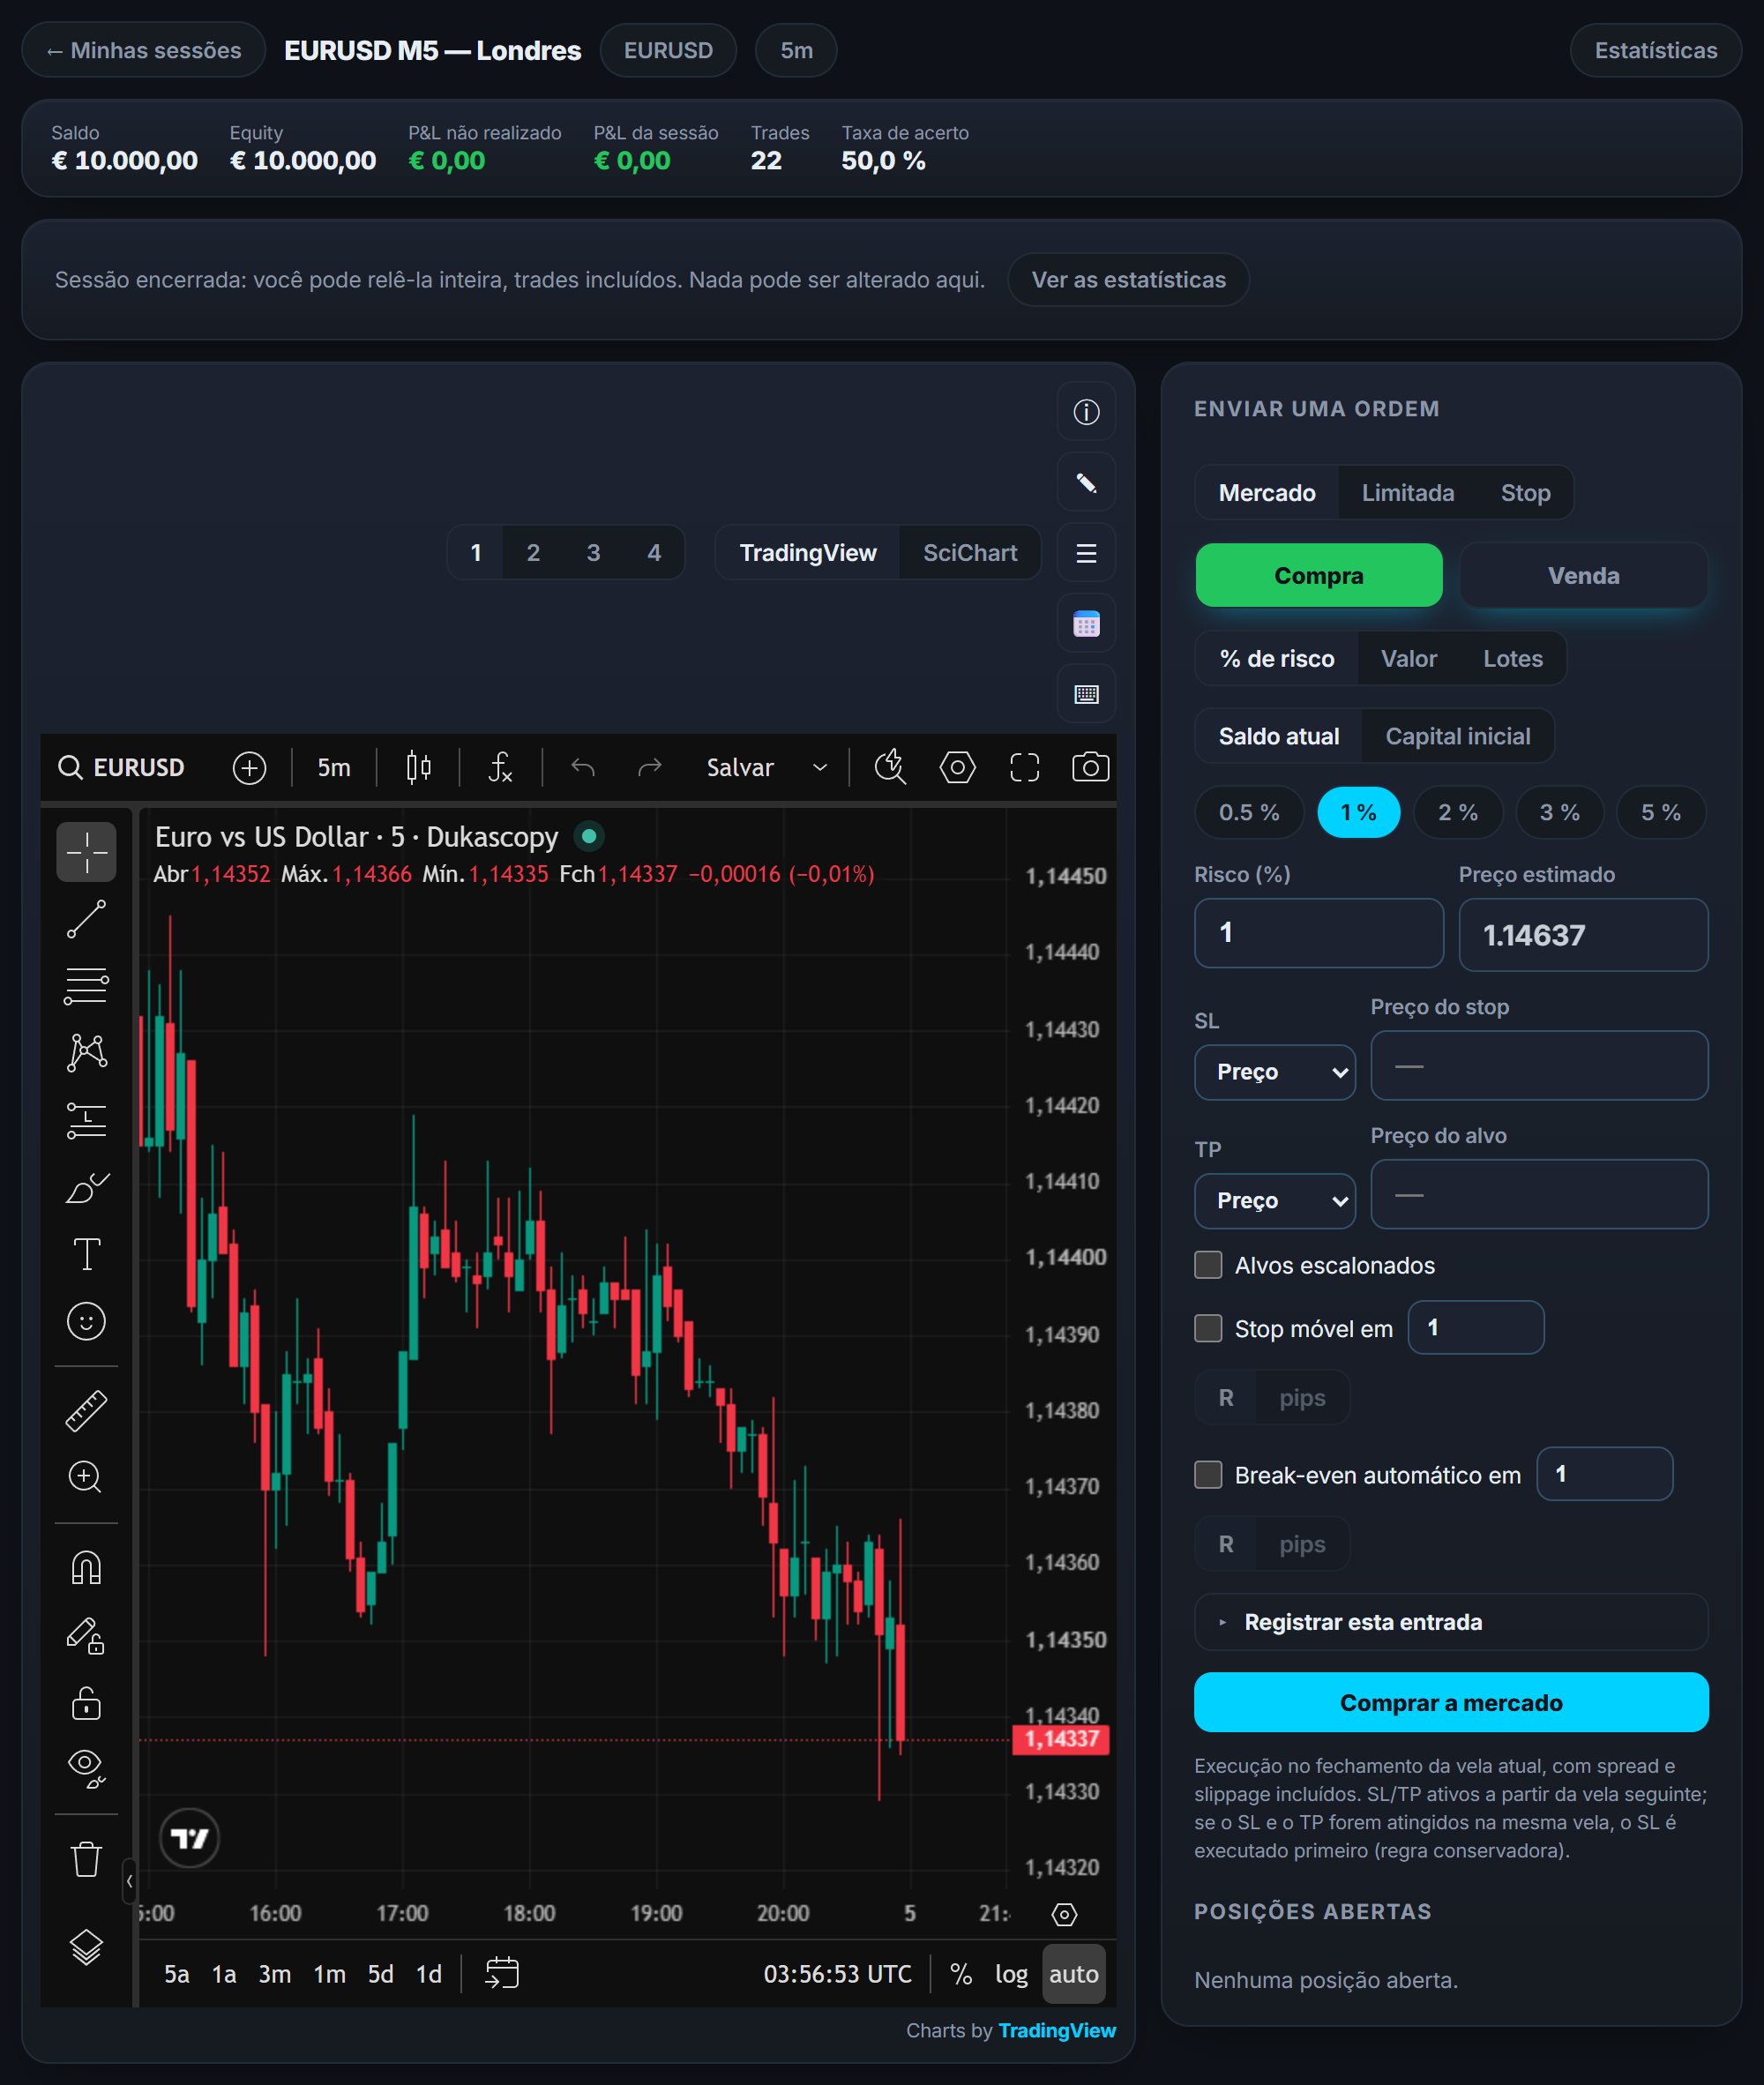This screenshot has height=2085, width=1764.
Task: Open the hamburger menu icon
Action: click(1086, 553)
